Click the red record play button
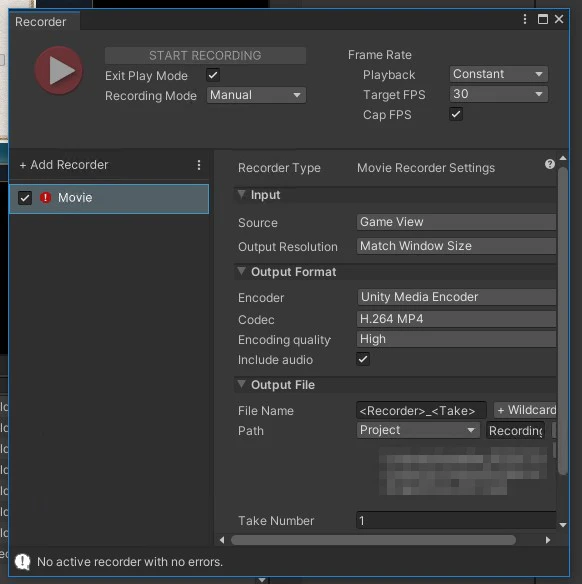 point(59,70)
